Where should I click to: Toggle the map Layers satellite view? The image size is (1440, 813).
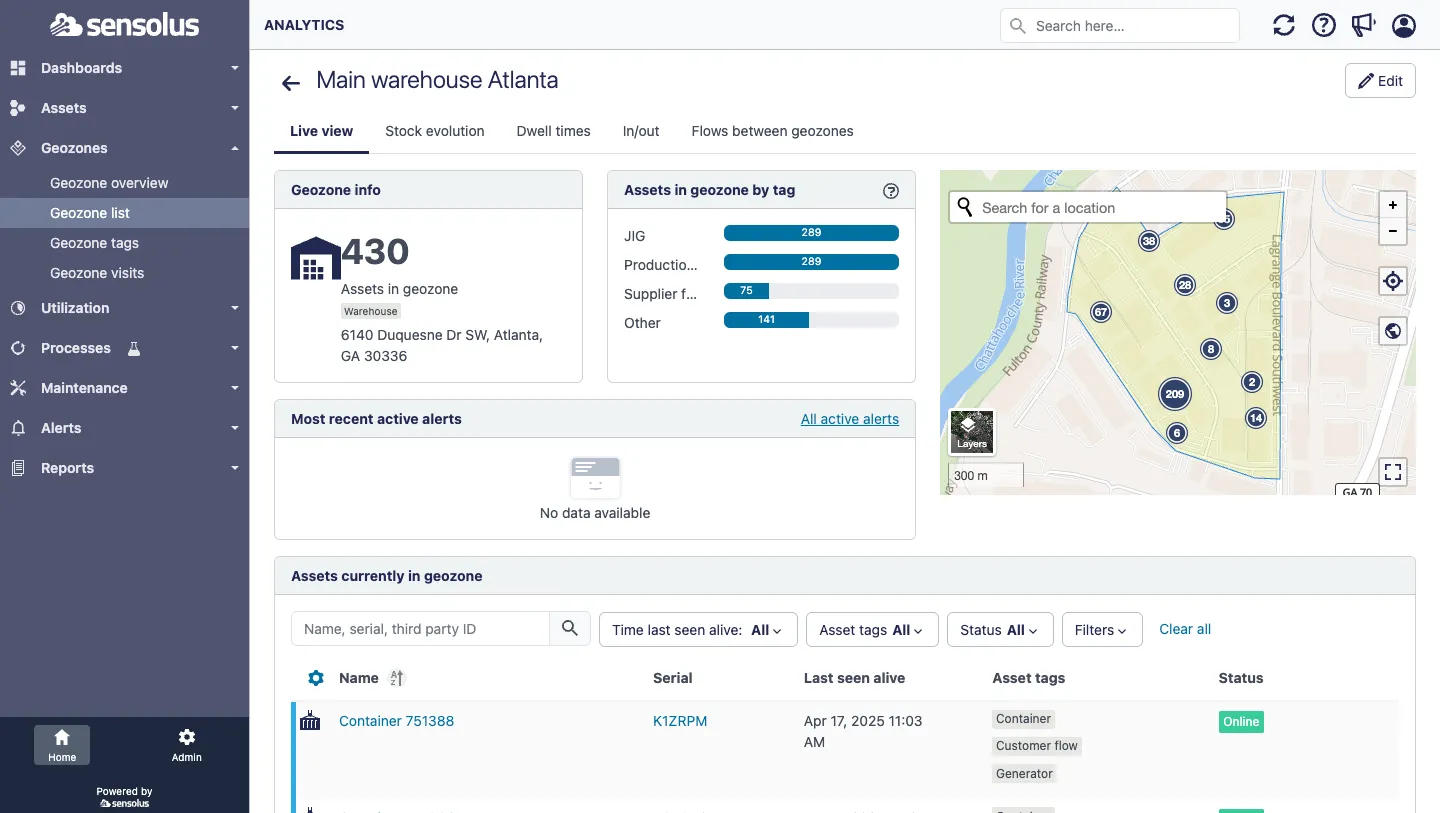972,431
